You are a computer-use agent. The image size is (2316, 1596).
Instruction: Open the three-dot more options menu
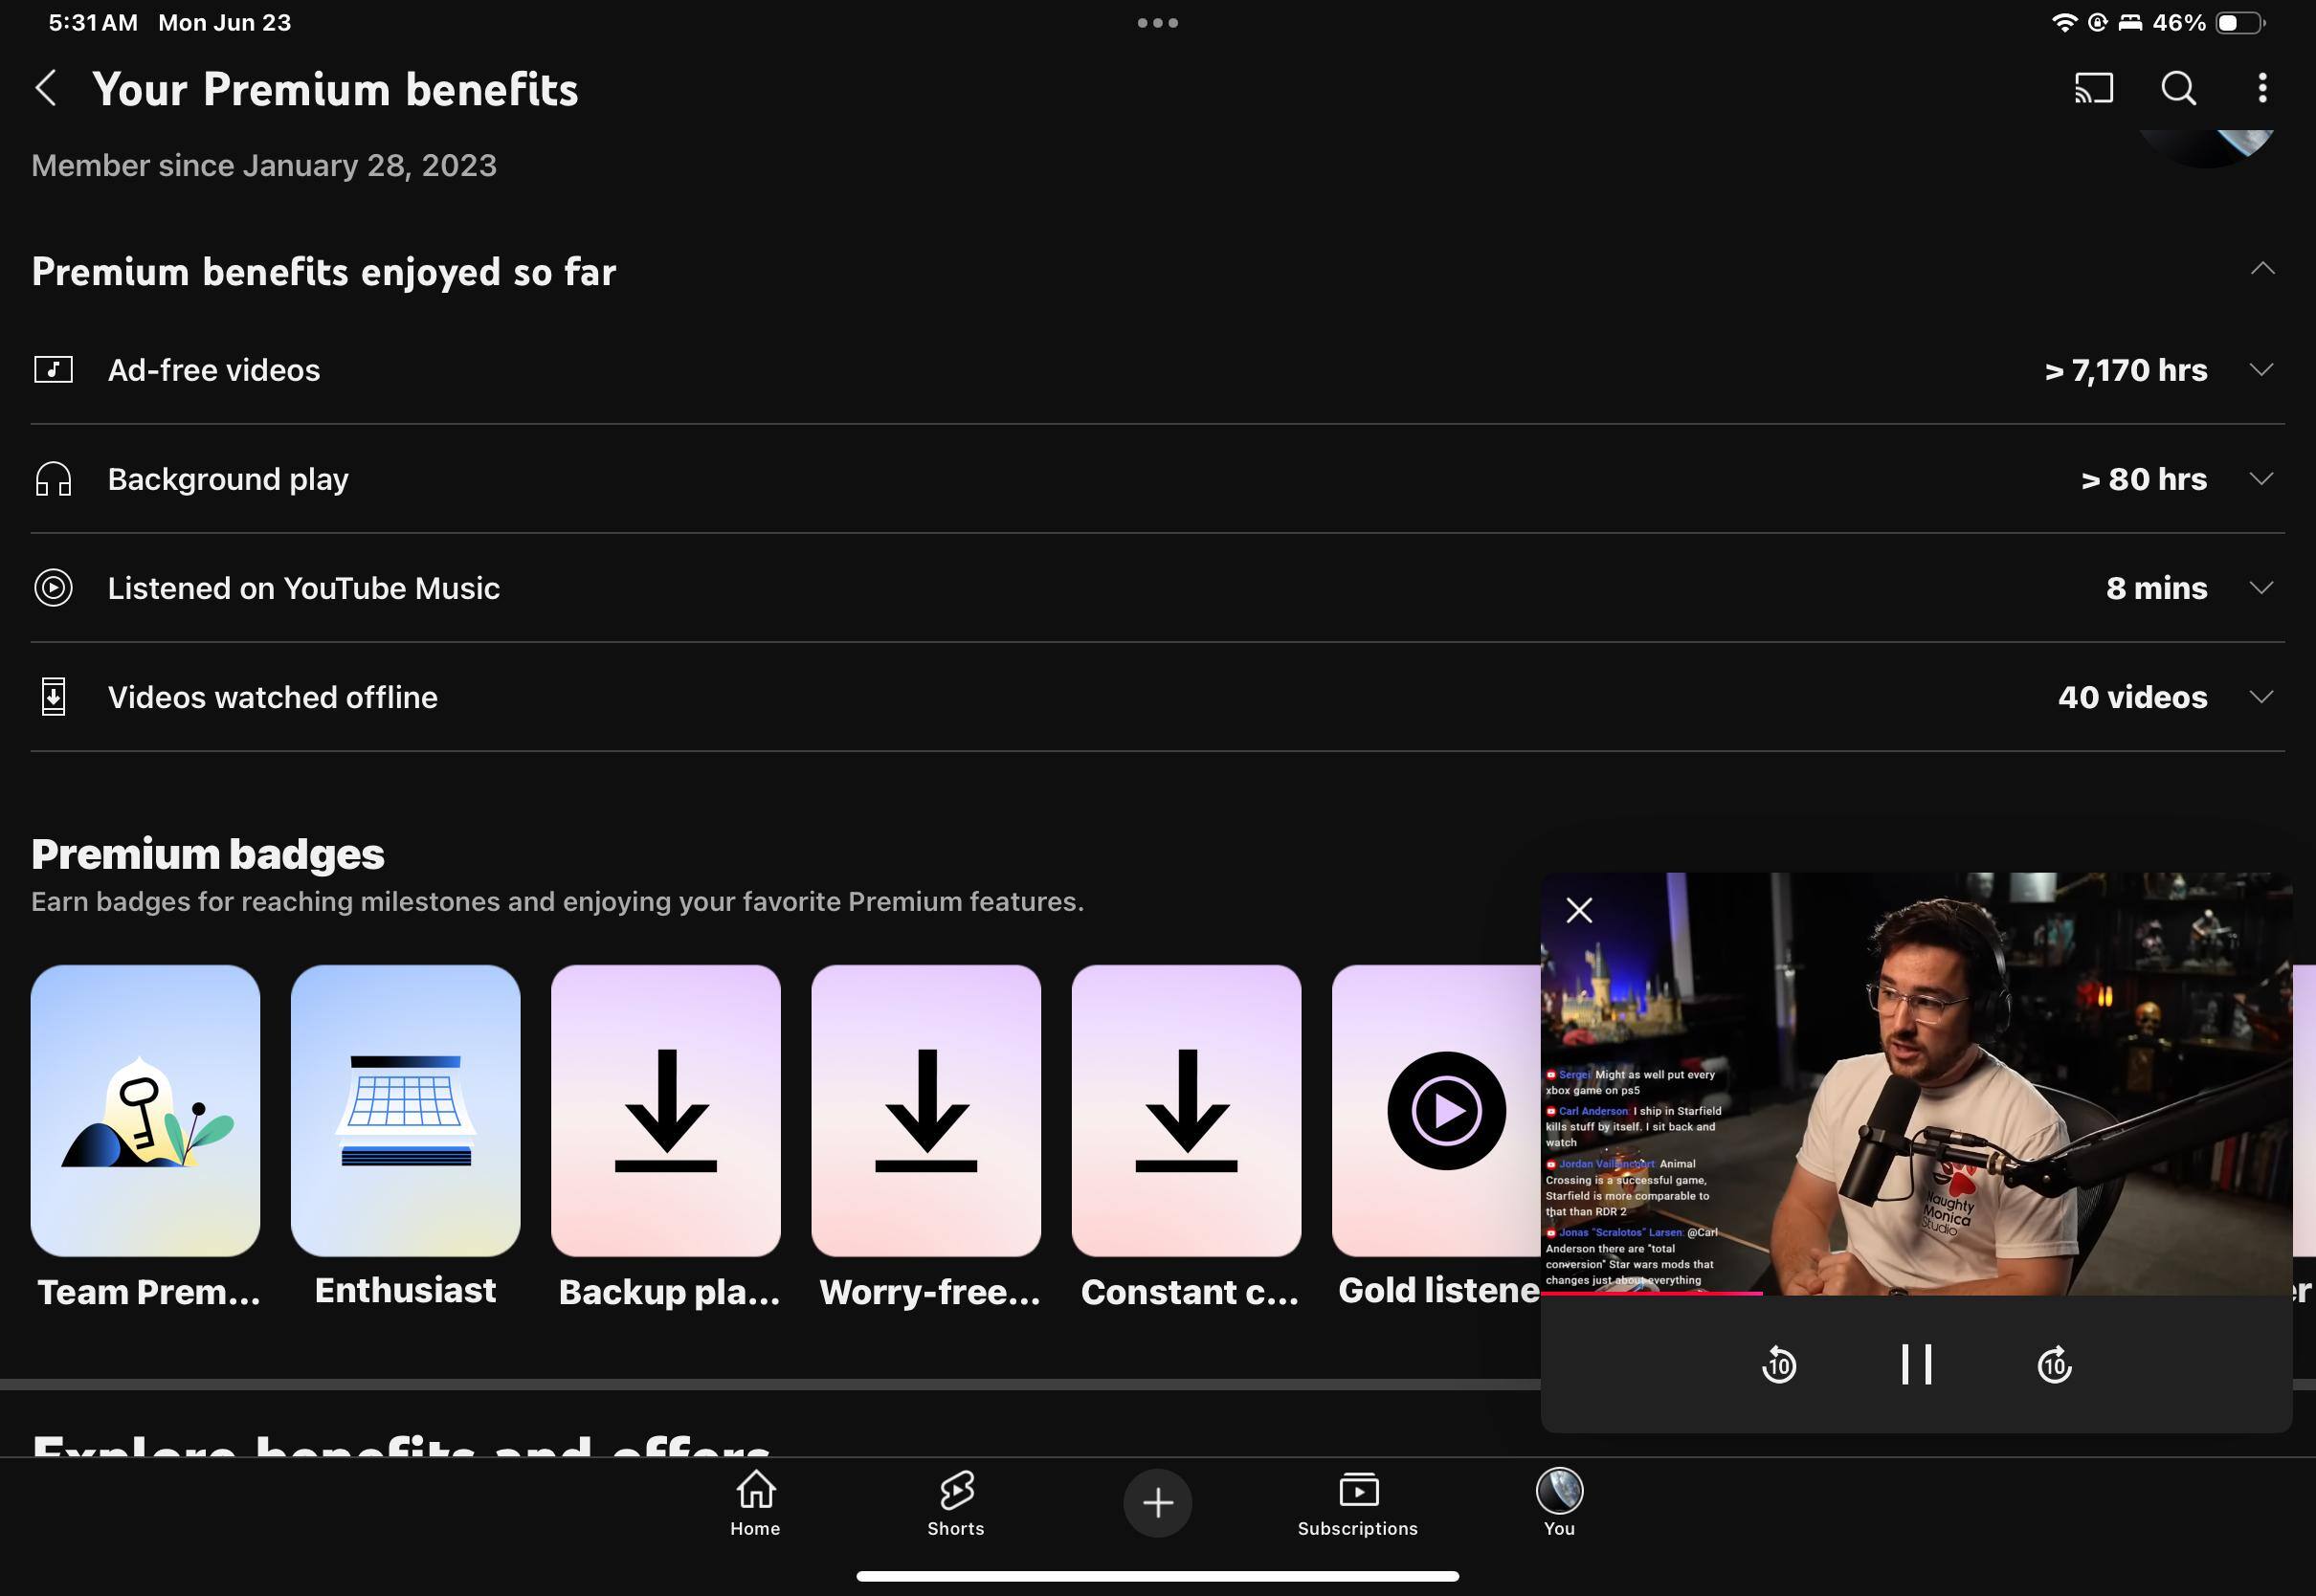coord(2262,89)
